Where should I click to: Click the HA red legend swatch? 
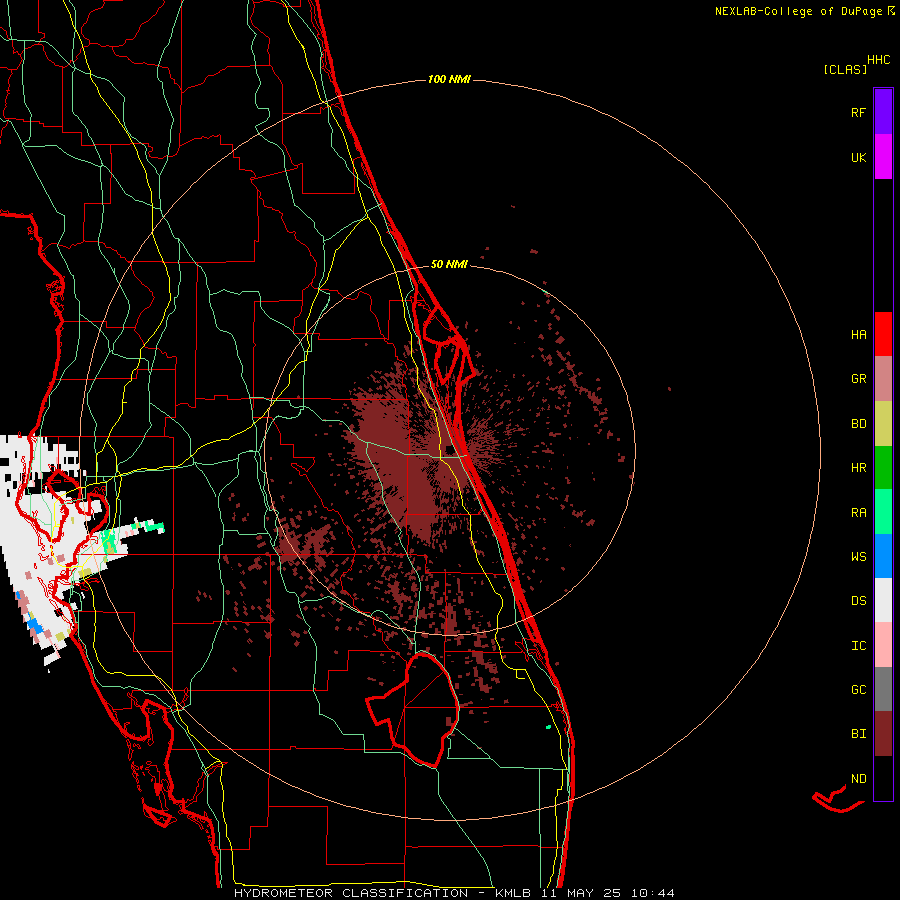pyautogui.click(x=883, y=334)
